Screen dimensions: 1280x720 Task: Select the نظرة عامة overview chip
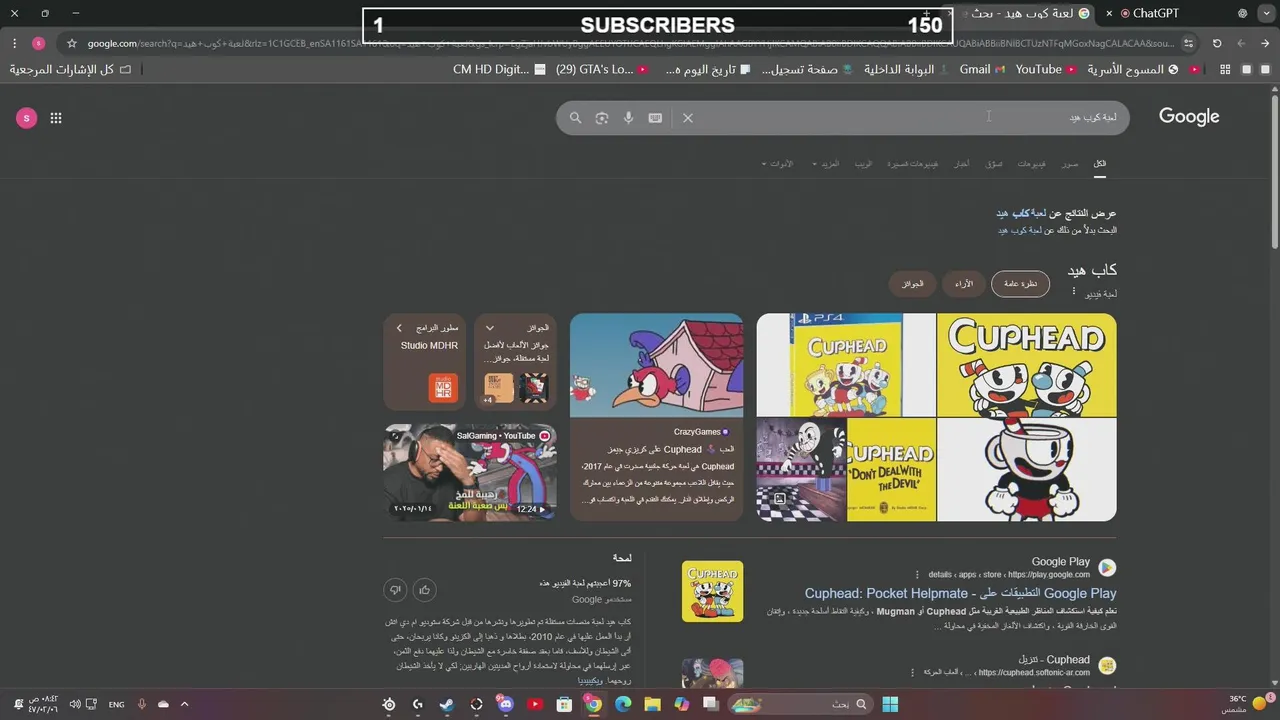pos(1020,284)
